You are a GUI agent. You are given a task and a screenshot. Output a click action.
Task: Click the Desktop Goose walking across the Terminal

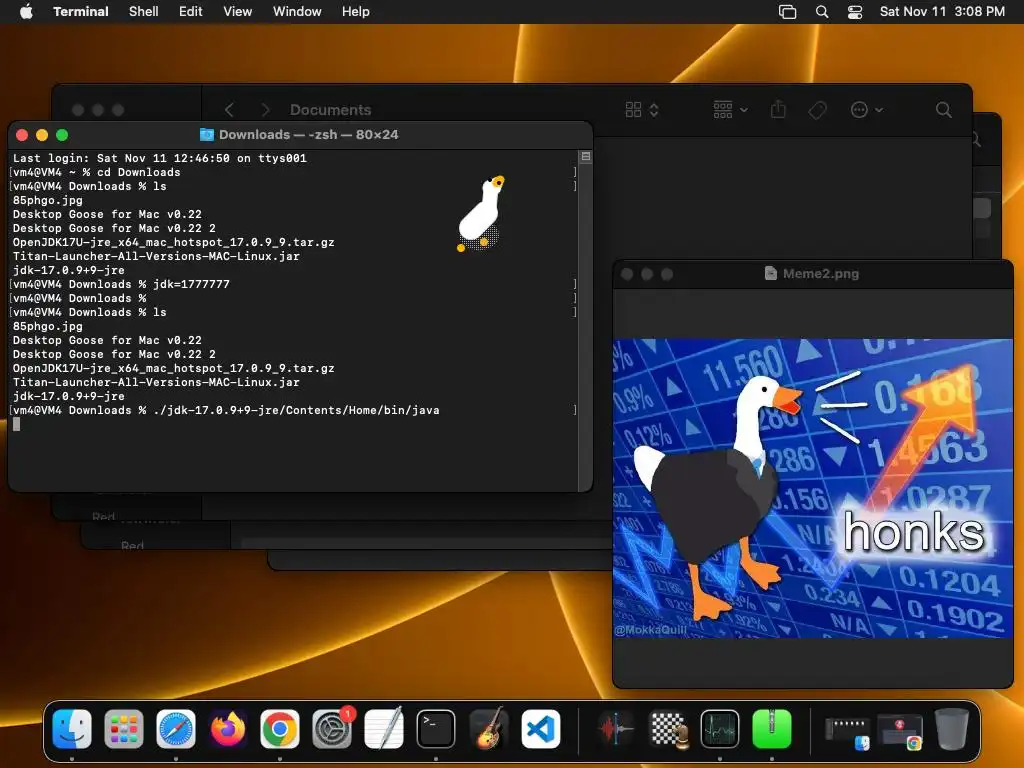click(482, 214)
